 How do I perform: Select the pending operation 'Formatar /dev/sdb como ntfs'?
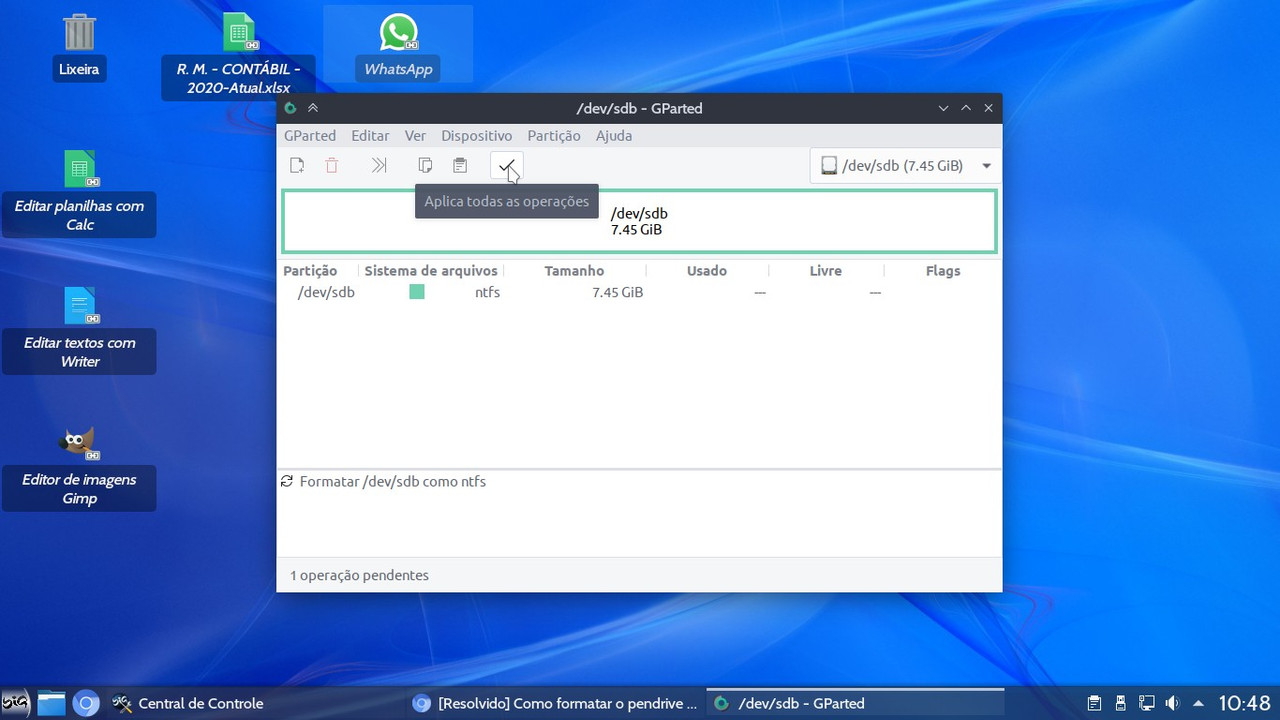392,481
